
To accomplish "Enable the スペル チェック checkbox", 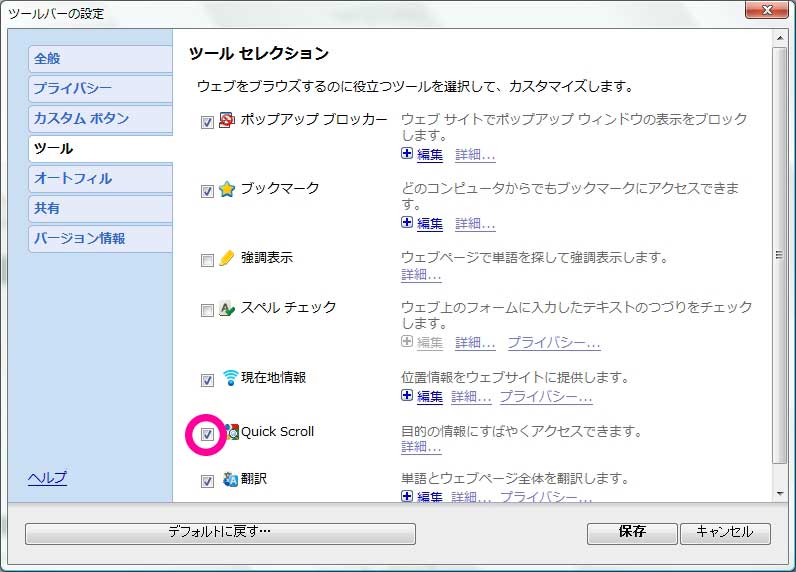I will (x=207, y=310).
